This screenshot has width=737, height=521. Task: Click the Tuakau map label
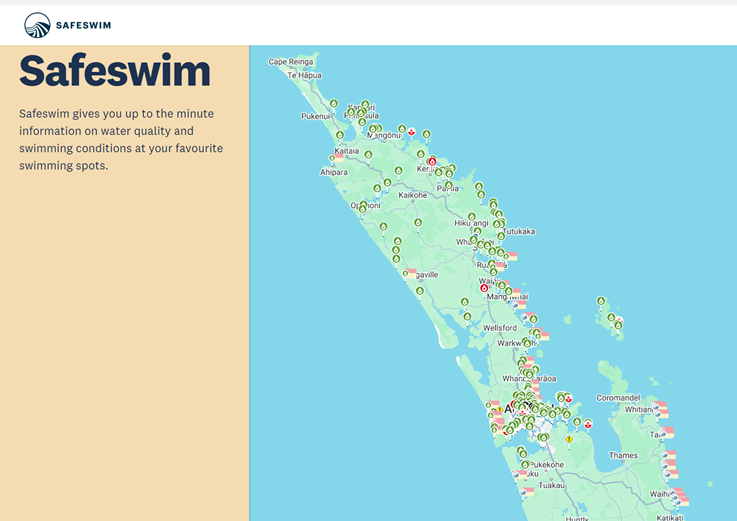[551, 485]
